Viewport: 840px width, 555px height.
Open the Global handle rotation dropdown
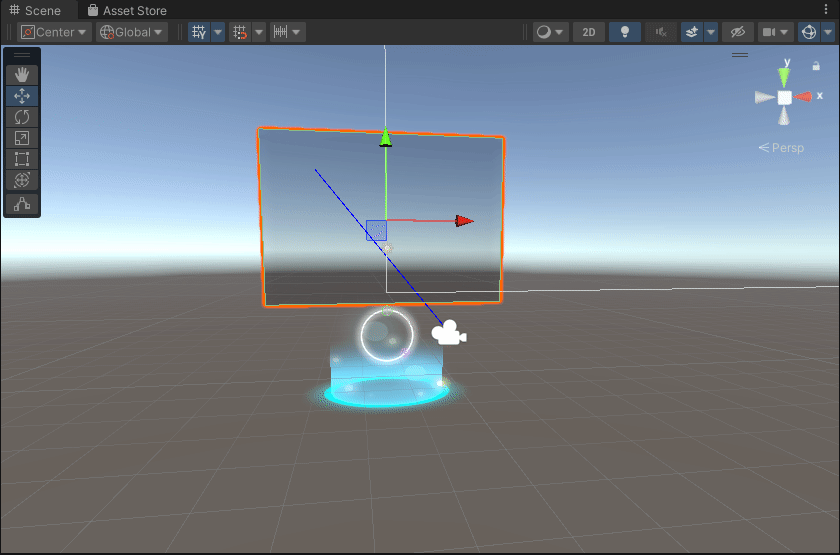[132, 32]
